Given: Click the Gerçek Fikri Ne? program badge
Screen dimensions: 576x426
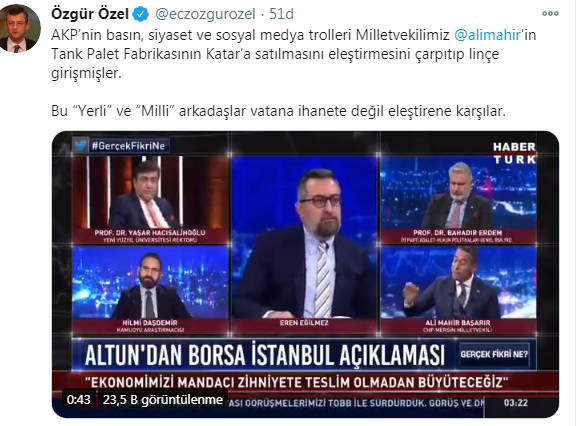Looking at the screenshot, I should click(x=494, y=355).
